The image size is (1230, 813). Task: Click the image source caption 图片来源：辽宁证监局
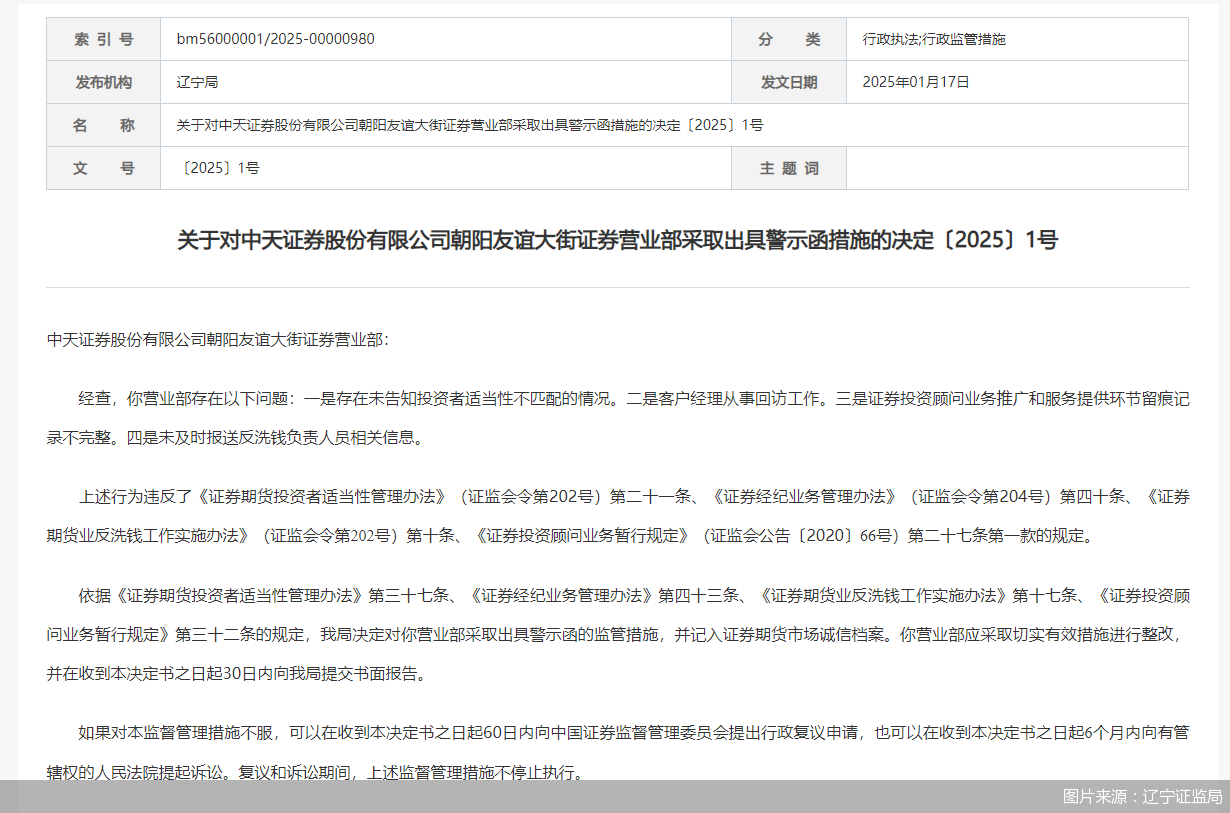1140,798
